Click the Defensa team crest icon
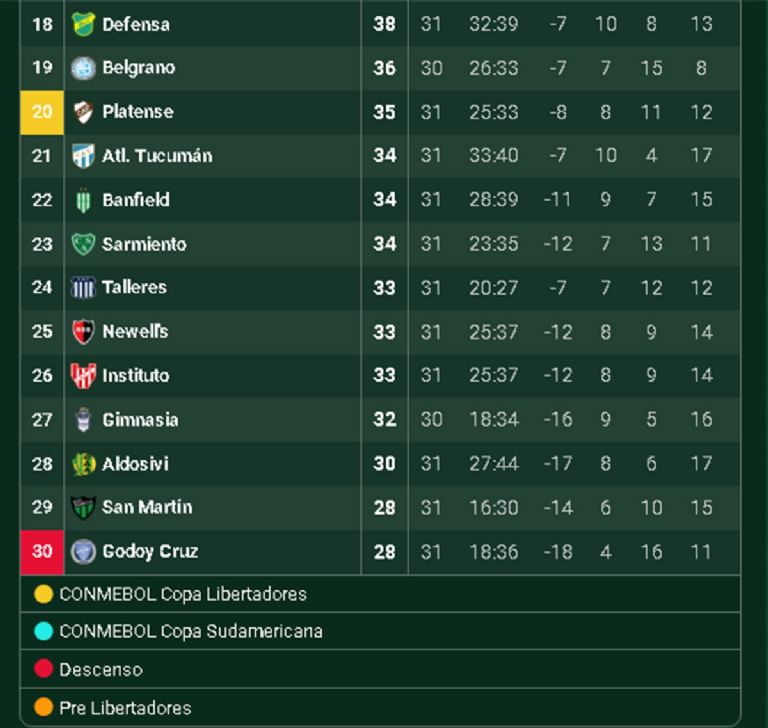The width and height of the screenshot is (768, 728). point(84,24)
